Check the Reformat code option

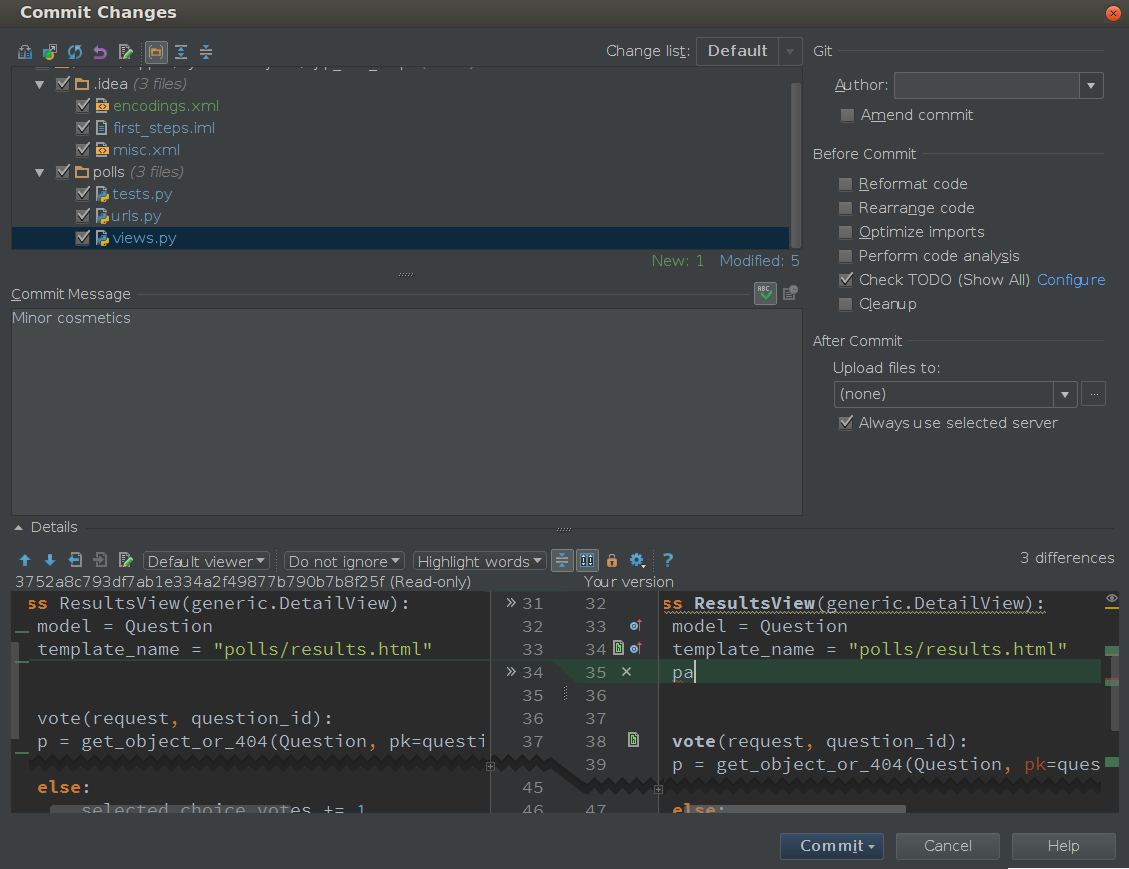(x=846, y=184)
